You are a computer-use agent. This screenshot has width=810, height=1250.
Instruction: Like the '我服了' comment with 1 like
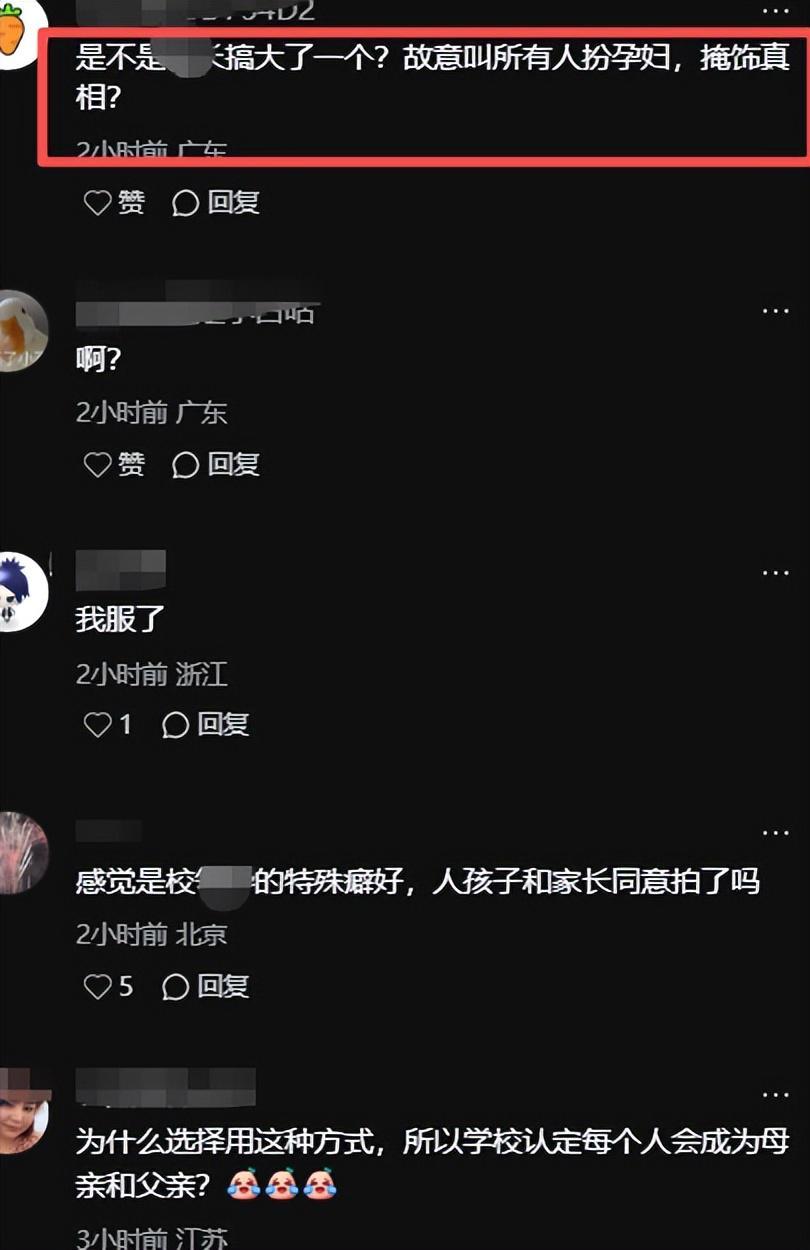pyautogui.click(x=107, y=725)
